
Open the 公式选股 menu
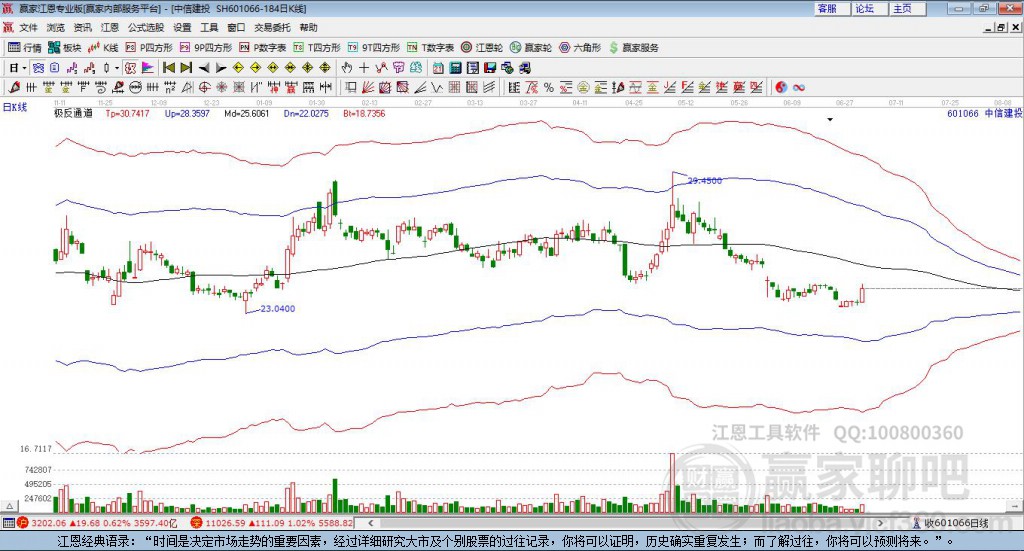145,28
